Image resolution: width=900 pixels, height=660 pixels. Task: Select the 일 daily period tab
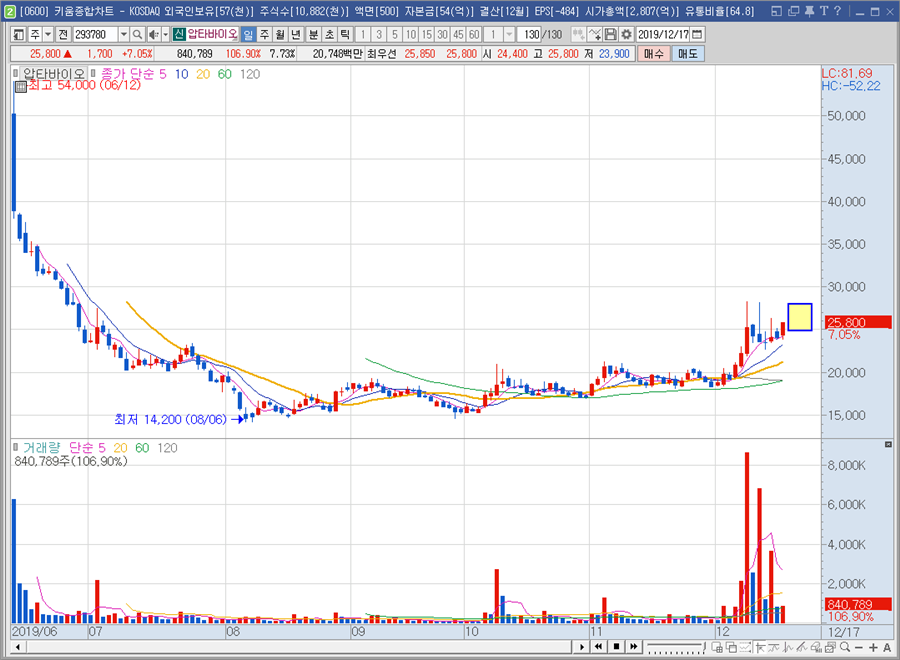click(x=248, y=34)
